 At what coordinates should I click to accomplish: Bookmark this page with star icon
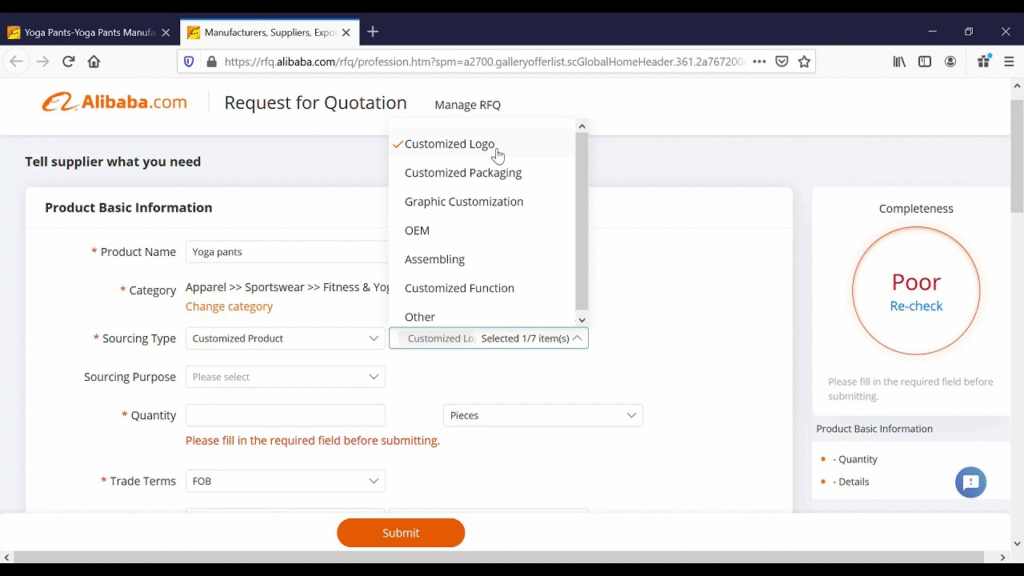coord(804,62)
